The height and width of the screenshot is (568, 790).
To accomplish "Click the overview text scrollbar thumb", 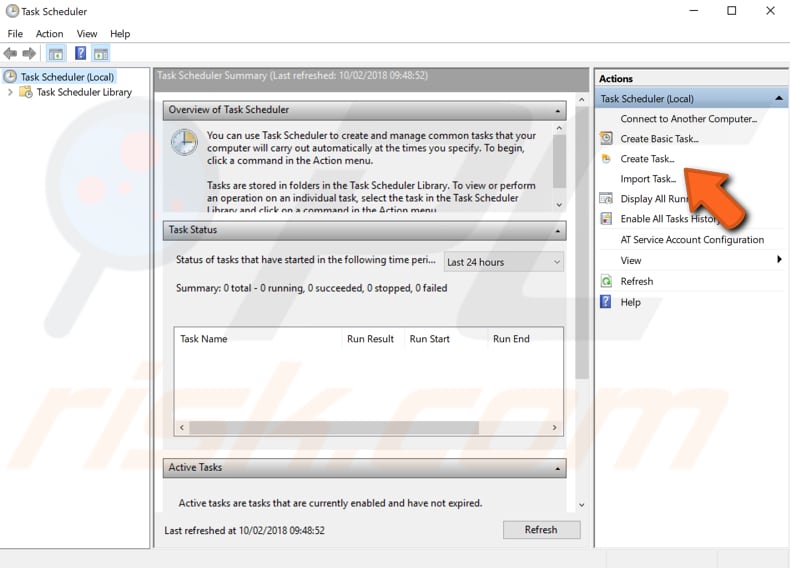I will tap(559, 161).
